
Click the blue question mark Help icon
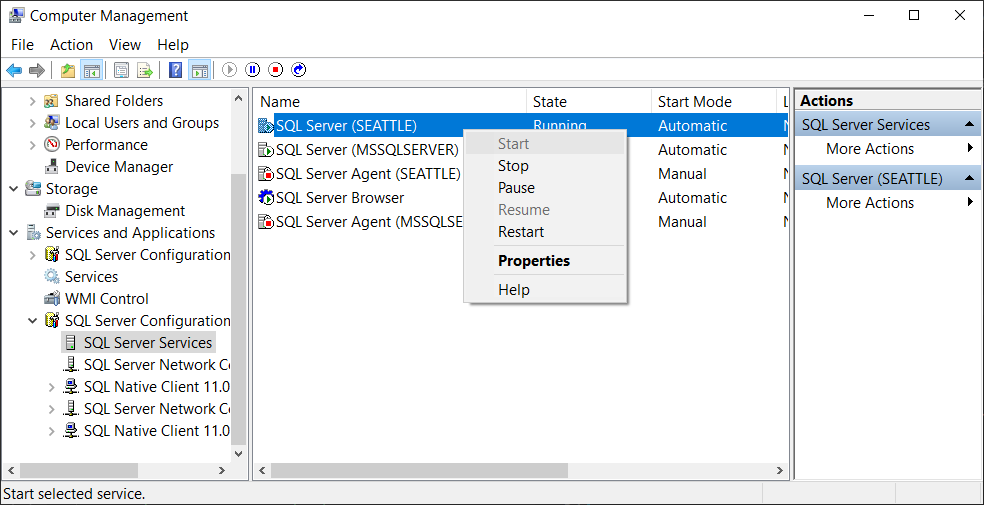point(176,70)
